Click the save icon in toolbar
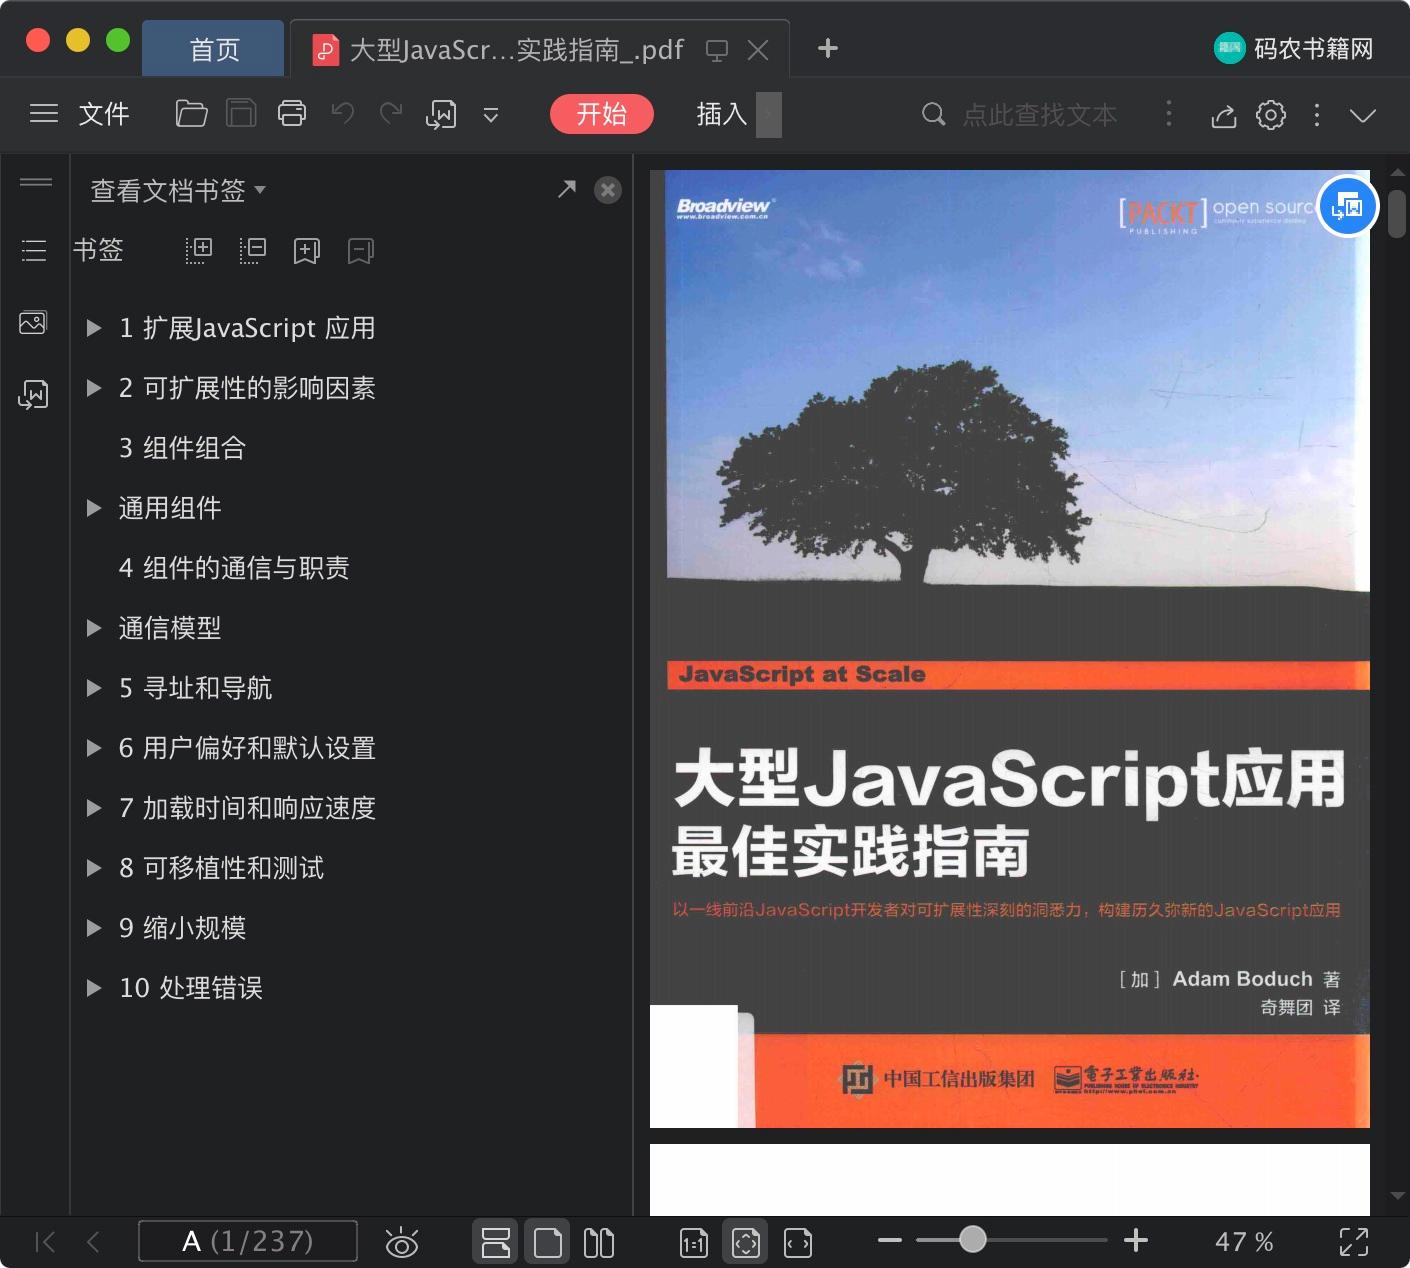The width and height of the screenshot is (1410, 1268). 241,114
